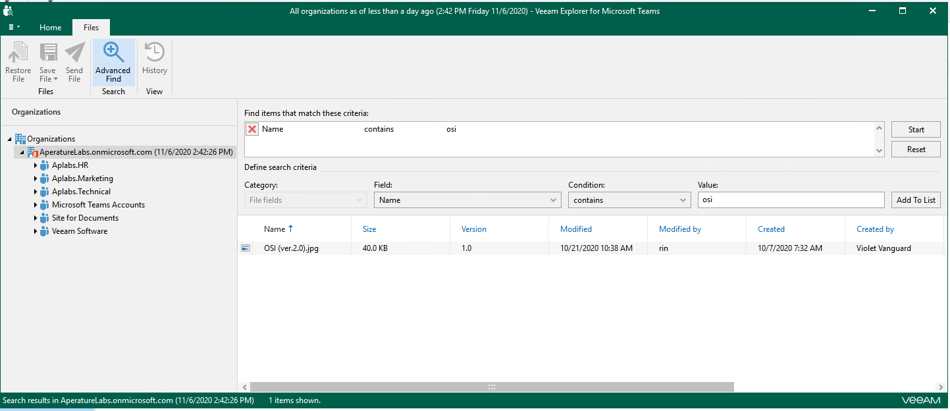Click the criteria list scroll-down arrow
Viewport: 950px width, 411px height.
[879, 150]
